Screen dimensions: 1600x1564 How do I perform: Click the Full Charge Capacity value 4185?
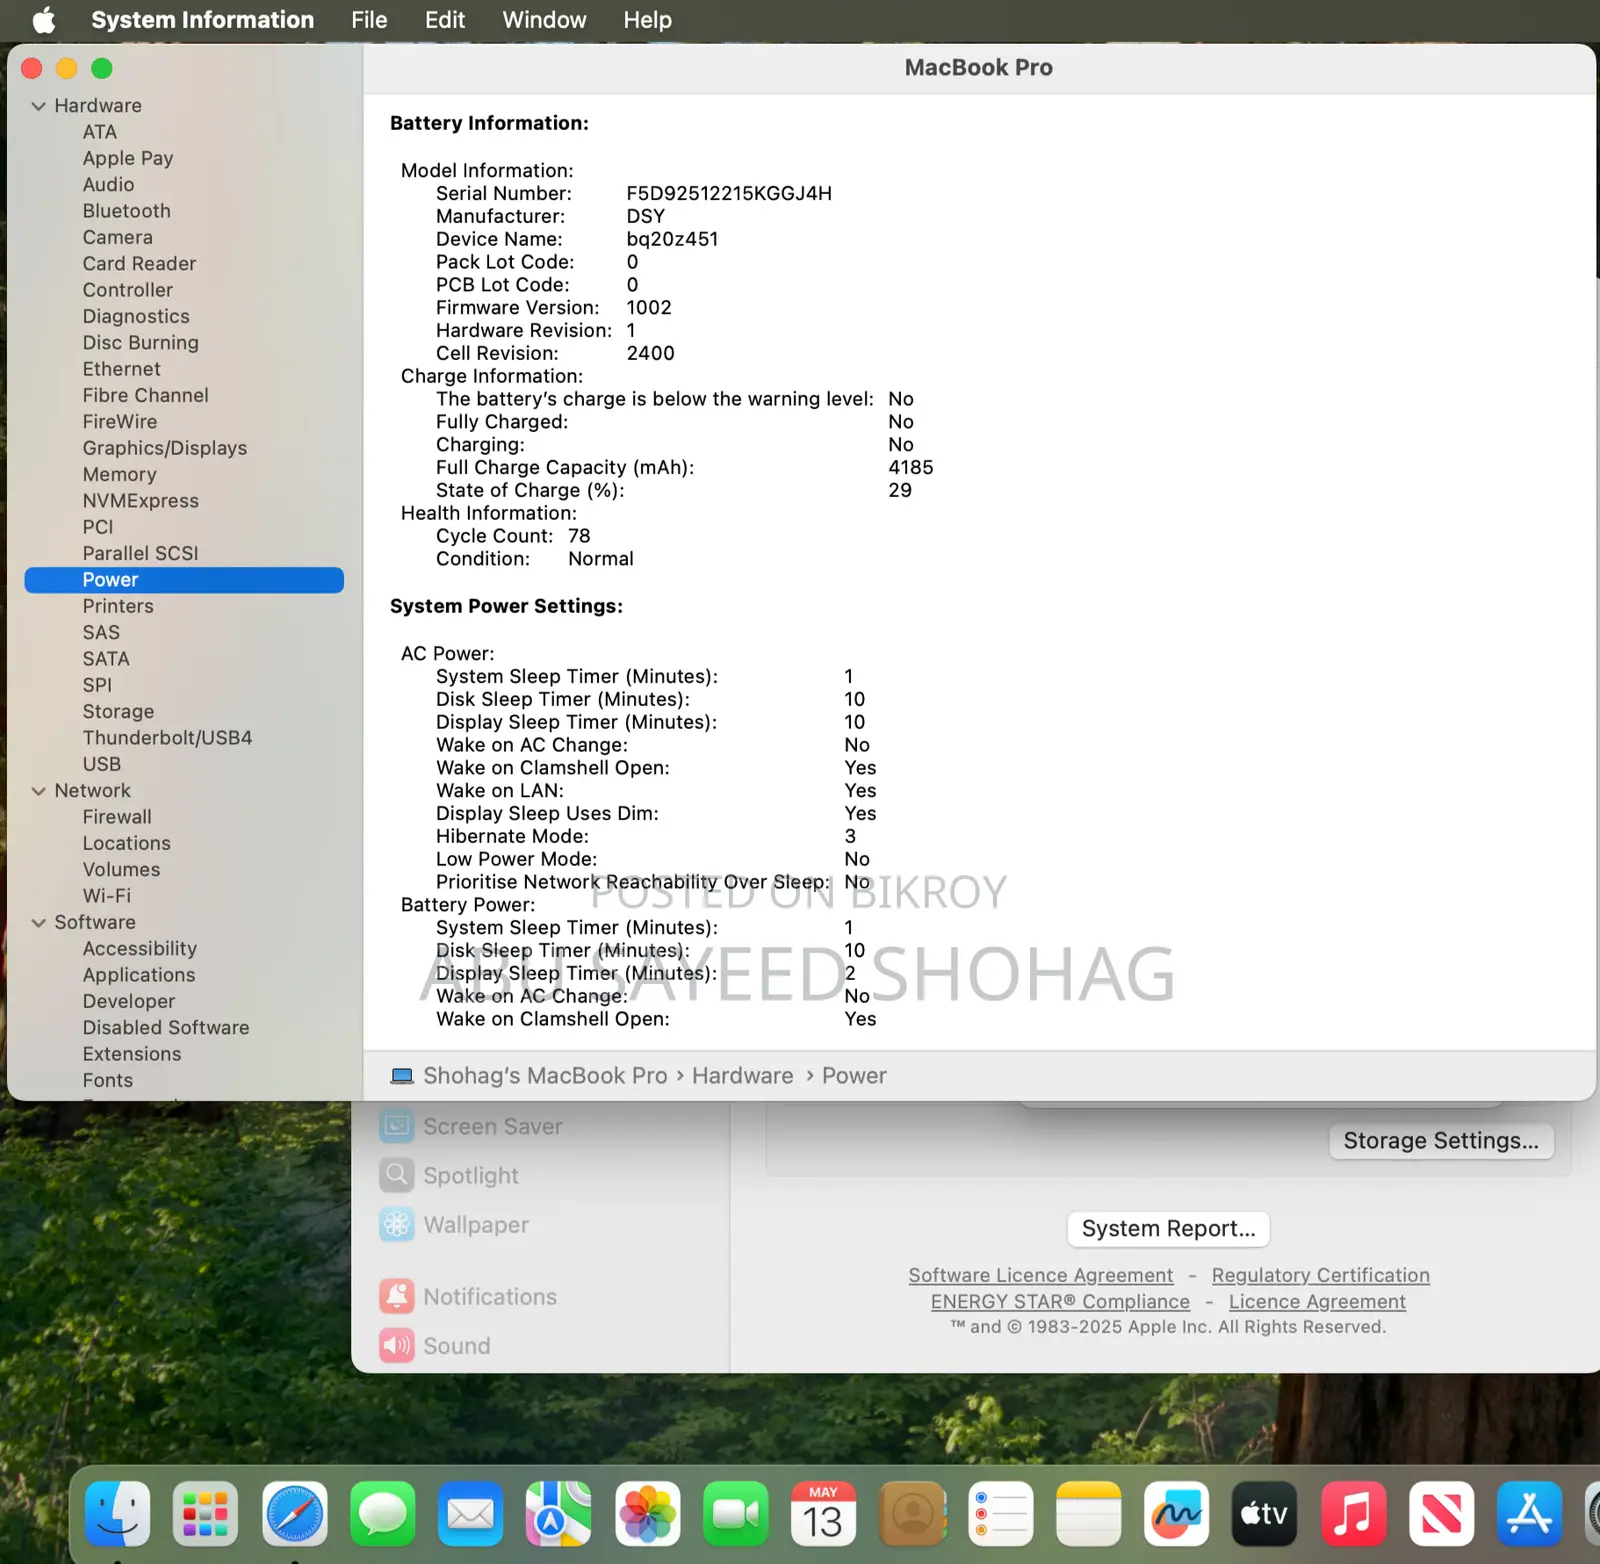point(910,468)
